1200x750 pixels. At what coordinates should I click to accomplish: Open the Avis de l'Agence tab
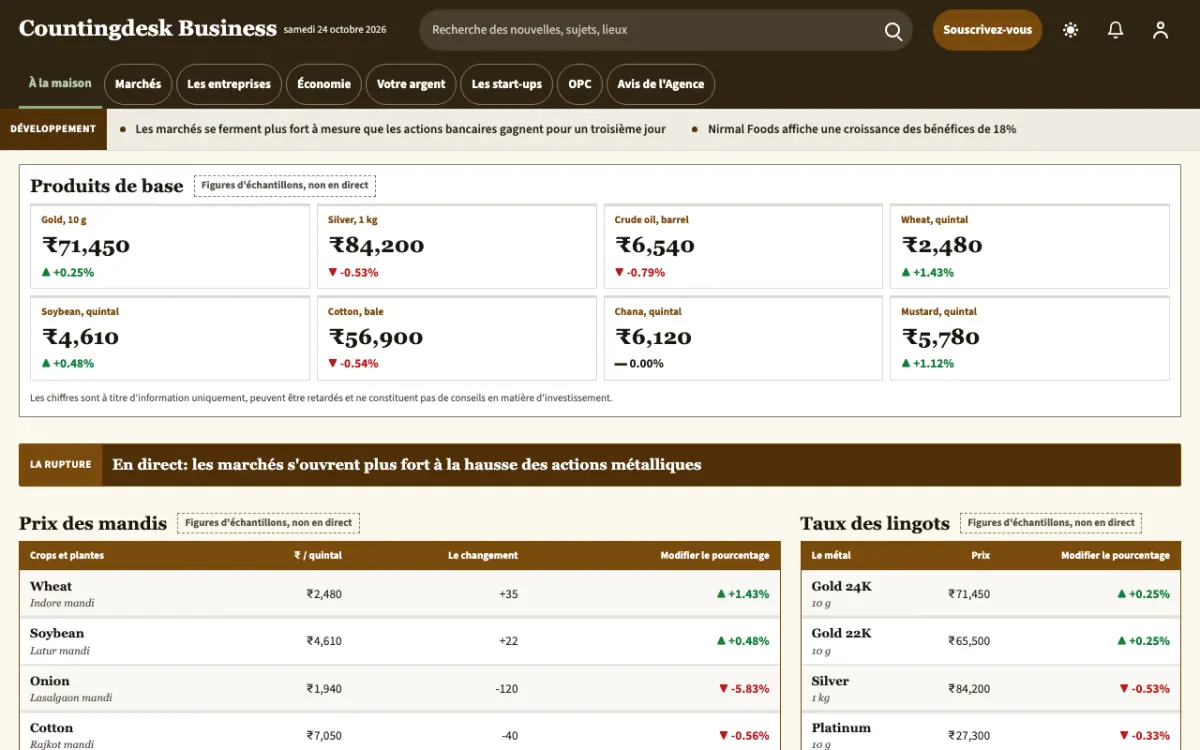tap(661, 84)
